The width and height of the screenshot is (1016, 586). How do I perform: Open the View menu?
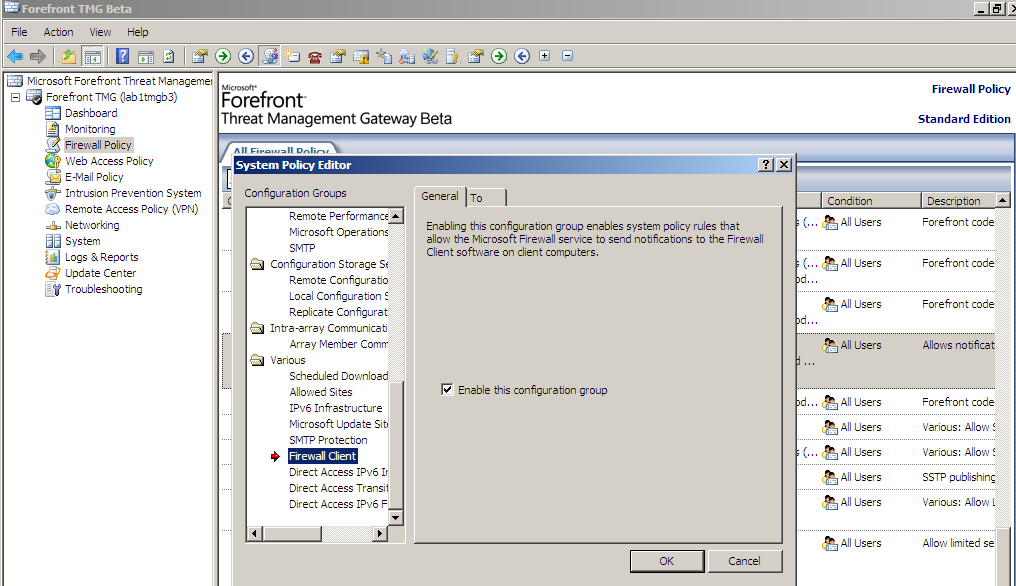100,32
